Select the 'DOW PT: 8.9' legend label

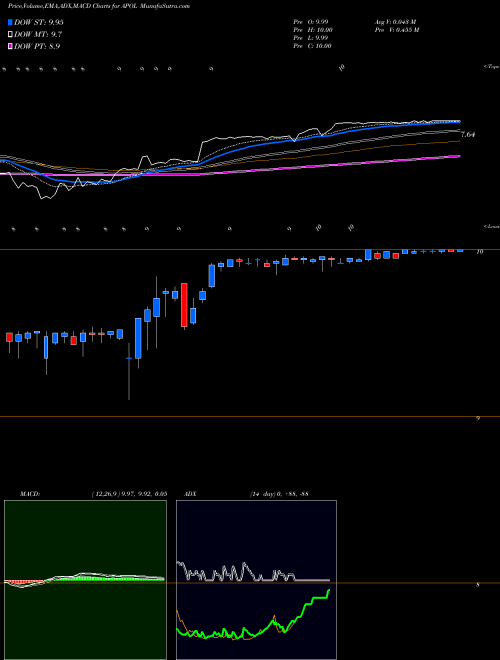pyautogui.click(x=37, y=46)
